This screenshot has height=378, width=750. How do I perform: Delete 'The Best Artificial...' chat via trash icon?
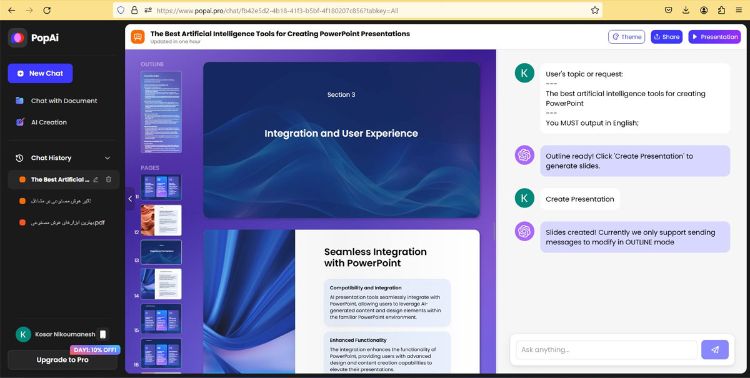(x=109, y=179)
